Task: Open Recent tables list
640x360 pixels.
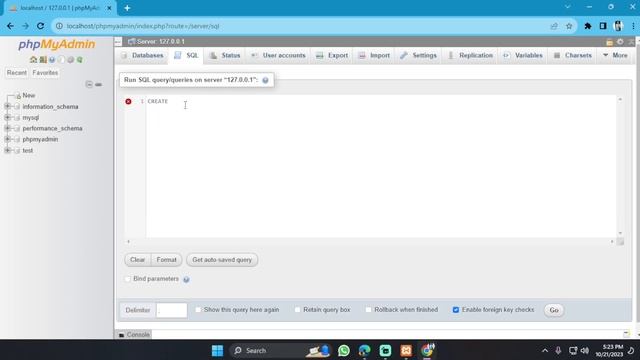Action: [17, 73]
